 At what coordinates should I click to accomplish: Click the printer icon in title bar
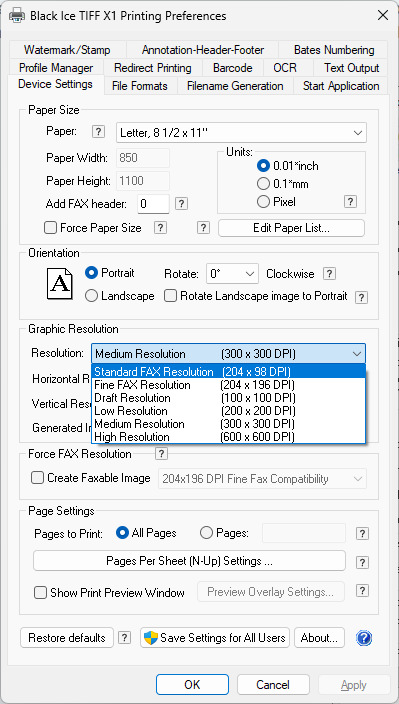(17, 16)
